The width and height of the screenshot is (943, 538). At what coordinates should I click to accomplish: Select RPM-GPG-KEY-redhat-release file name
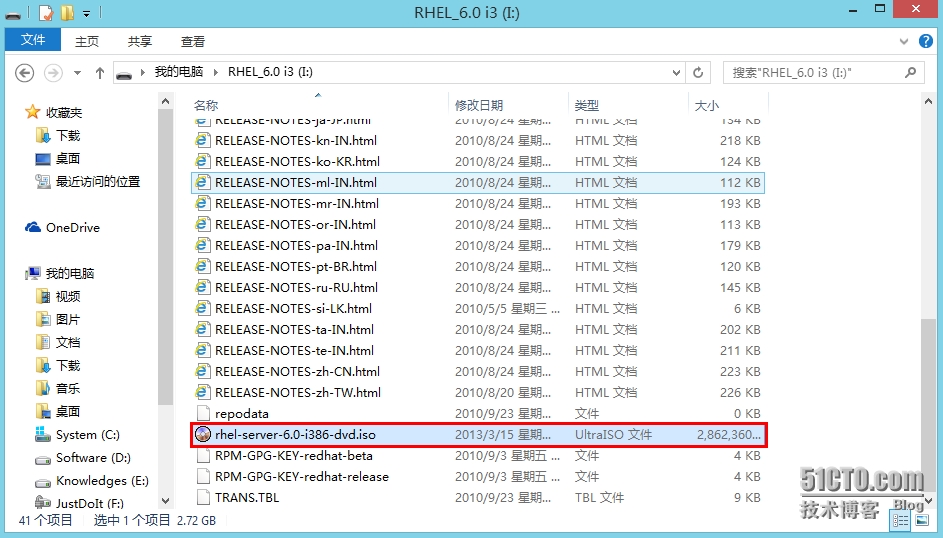302,477
